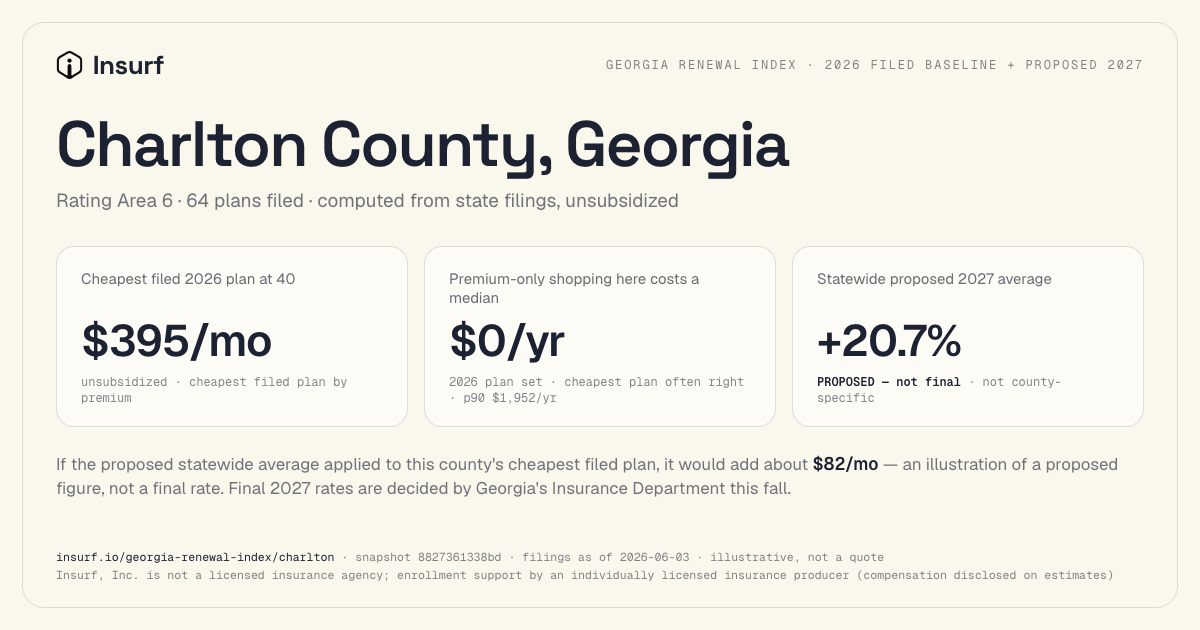
Task: Click the PROPOSED — not final label
Action: (889, 382)
